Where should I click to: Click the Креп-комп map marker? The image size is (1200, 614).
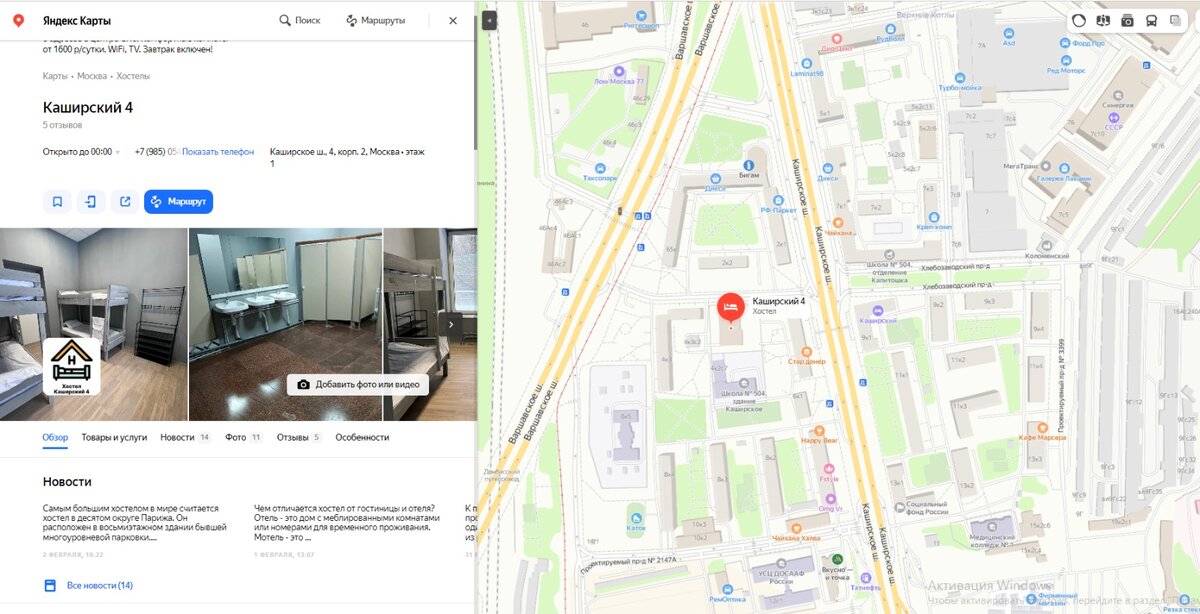tap(933, 216)
